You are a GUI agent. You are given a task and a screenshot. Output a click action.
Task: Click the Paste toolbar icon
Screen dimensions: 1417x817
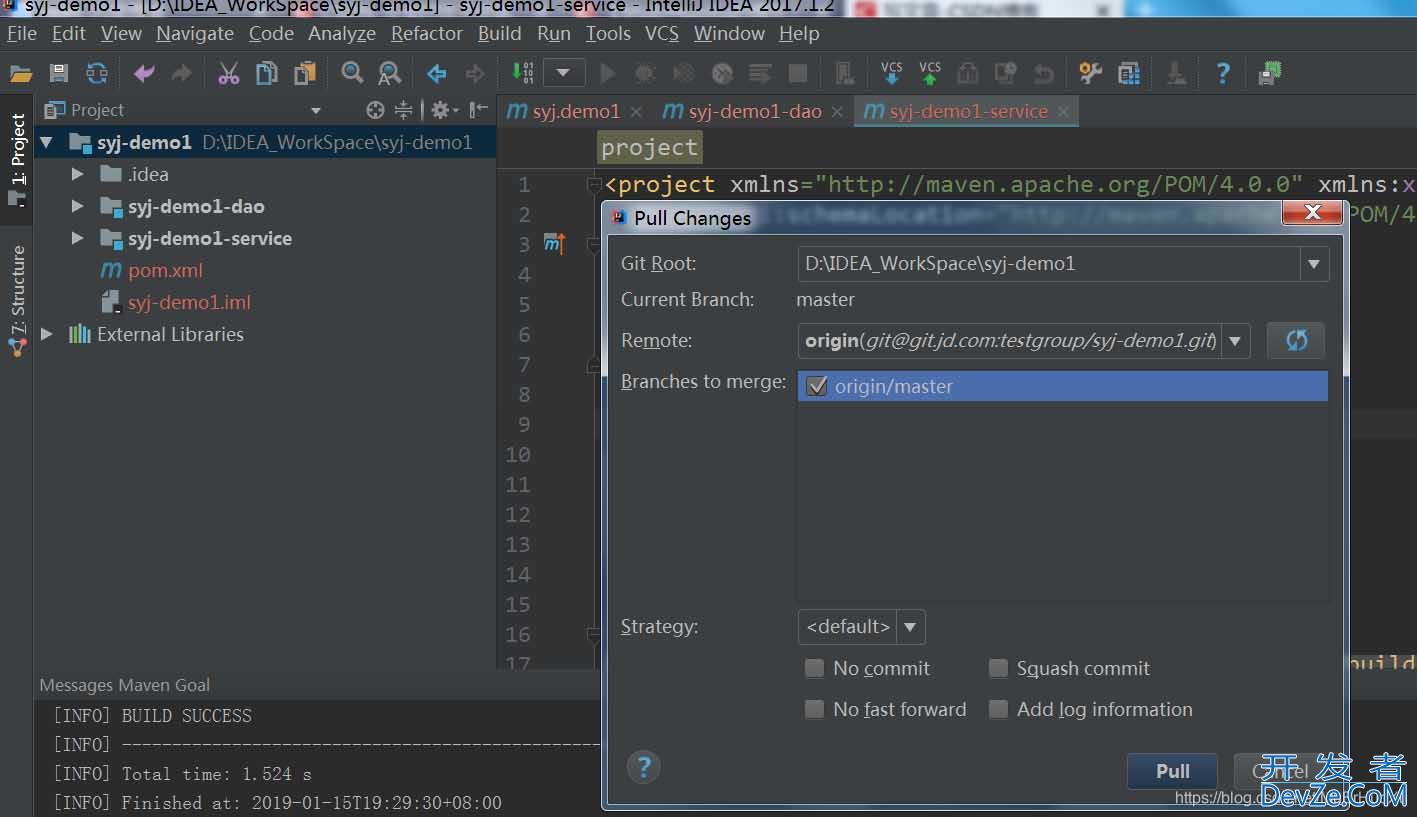click(x=304, y=73)
